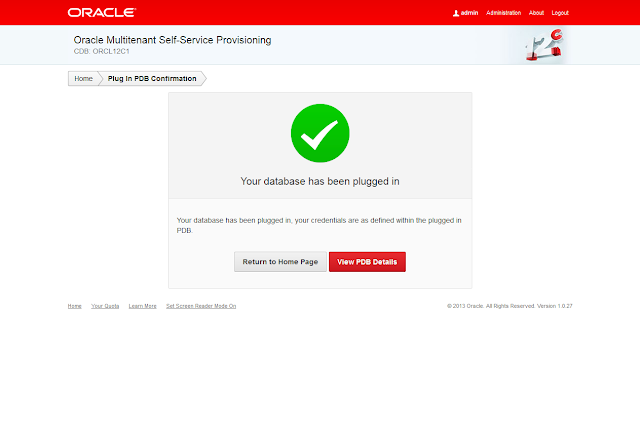Click View PDB Details button
The width and height of the screenshot is (640, 437).
[x=367, y=262]
